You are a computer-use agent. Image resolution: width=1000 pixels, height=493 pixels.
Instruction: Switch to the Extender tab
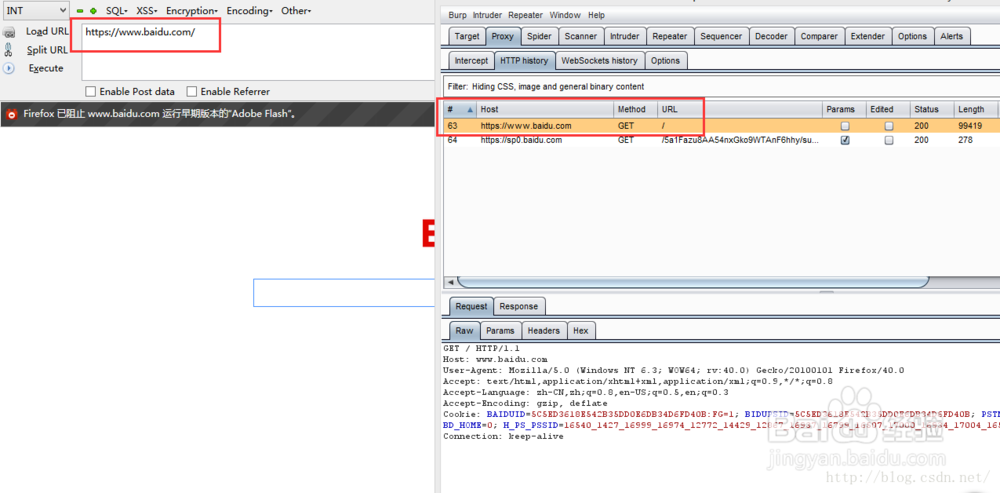[867, 36]
